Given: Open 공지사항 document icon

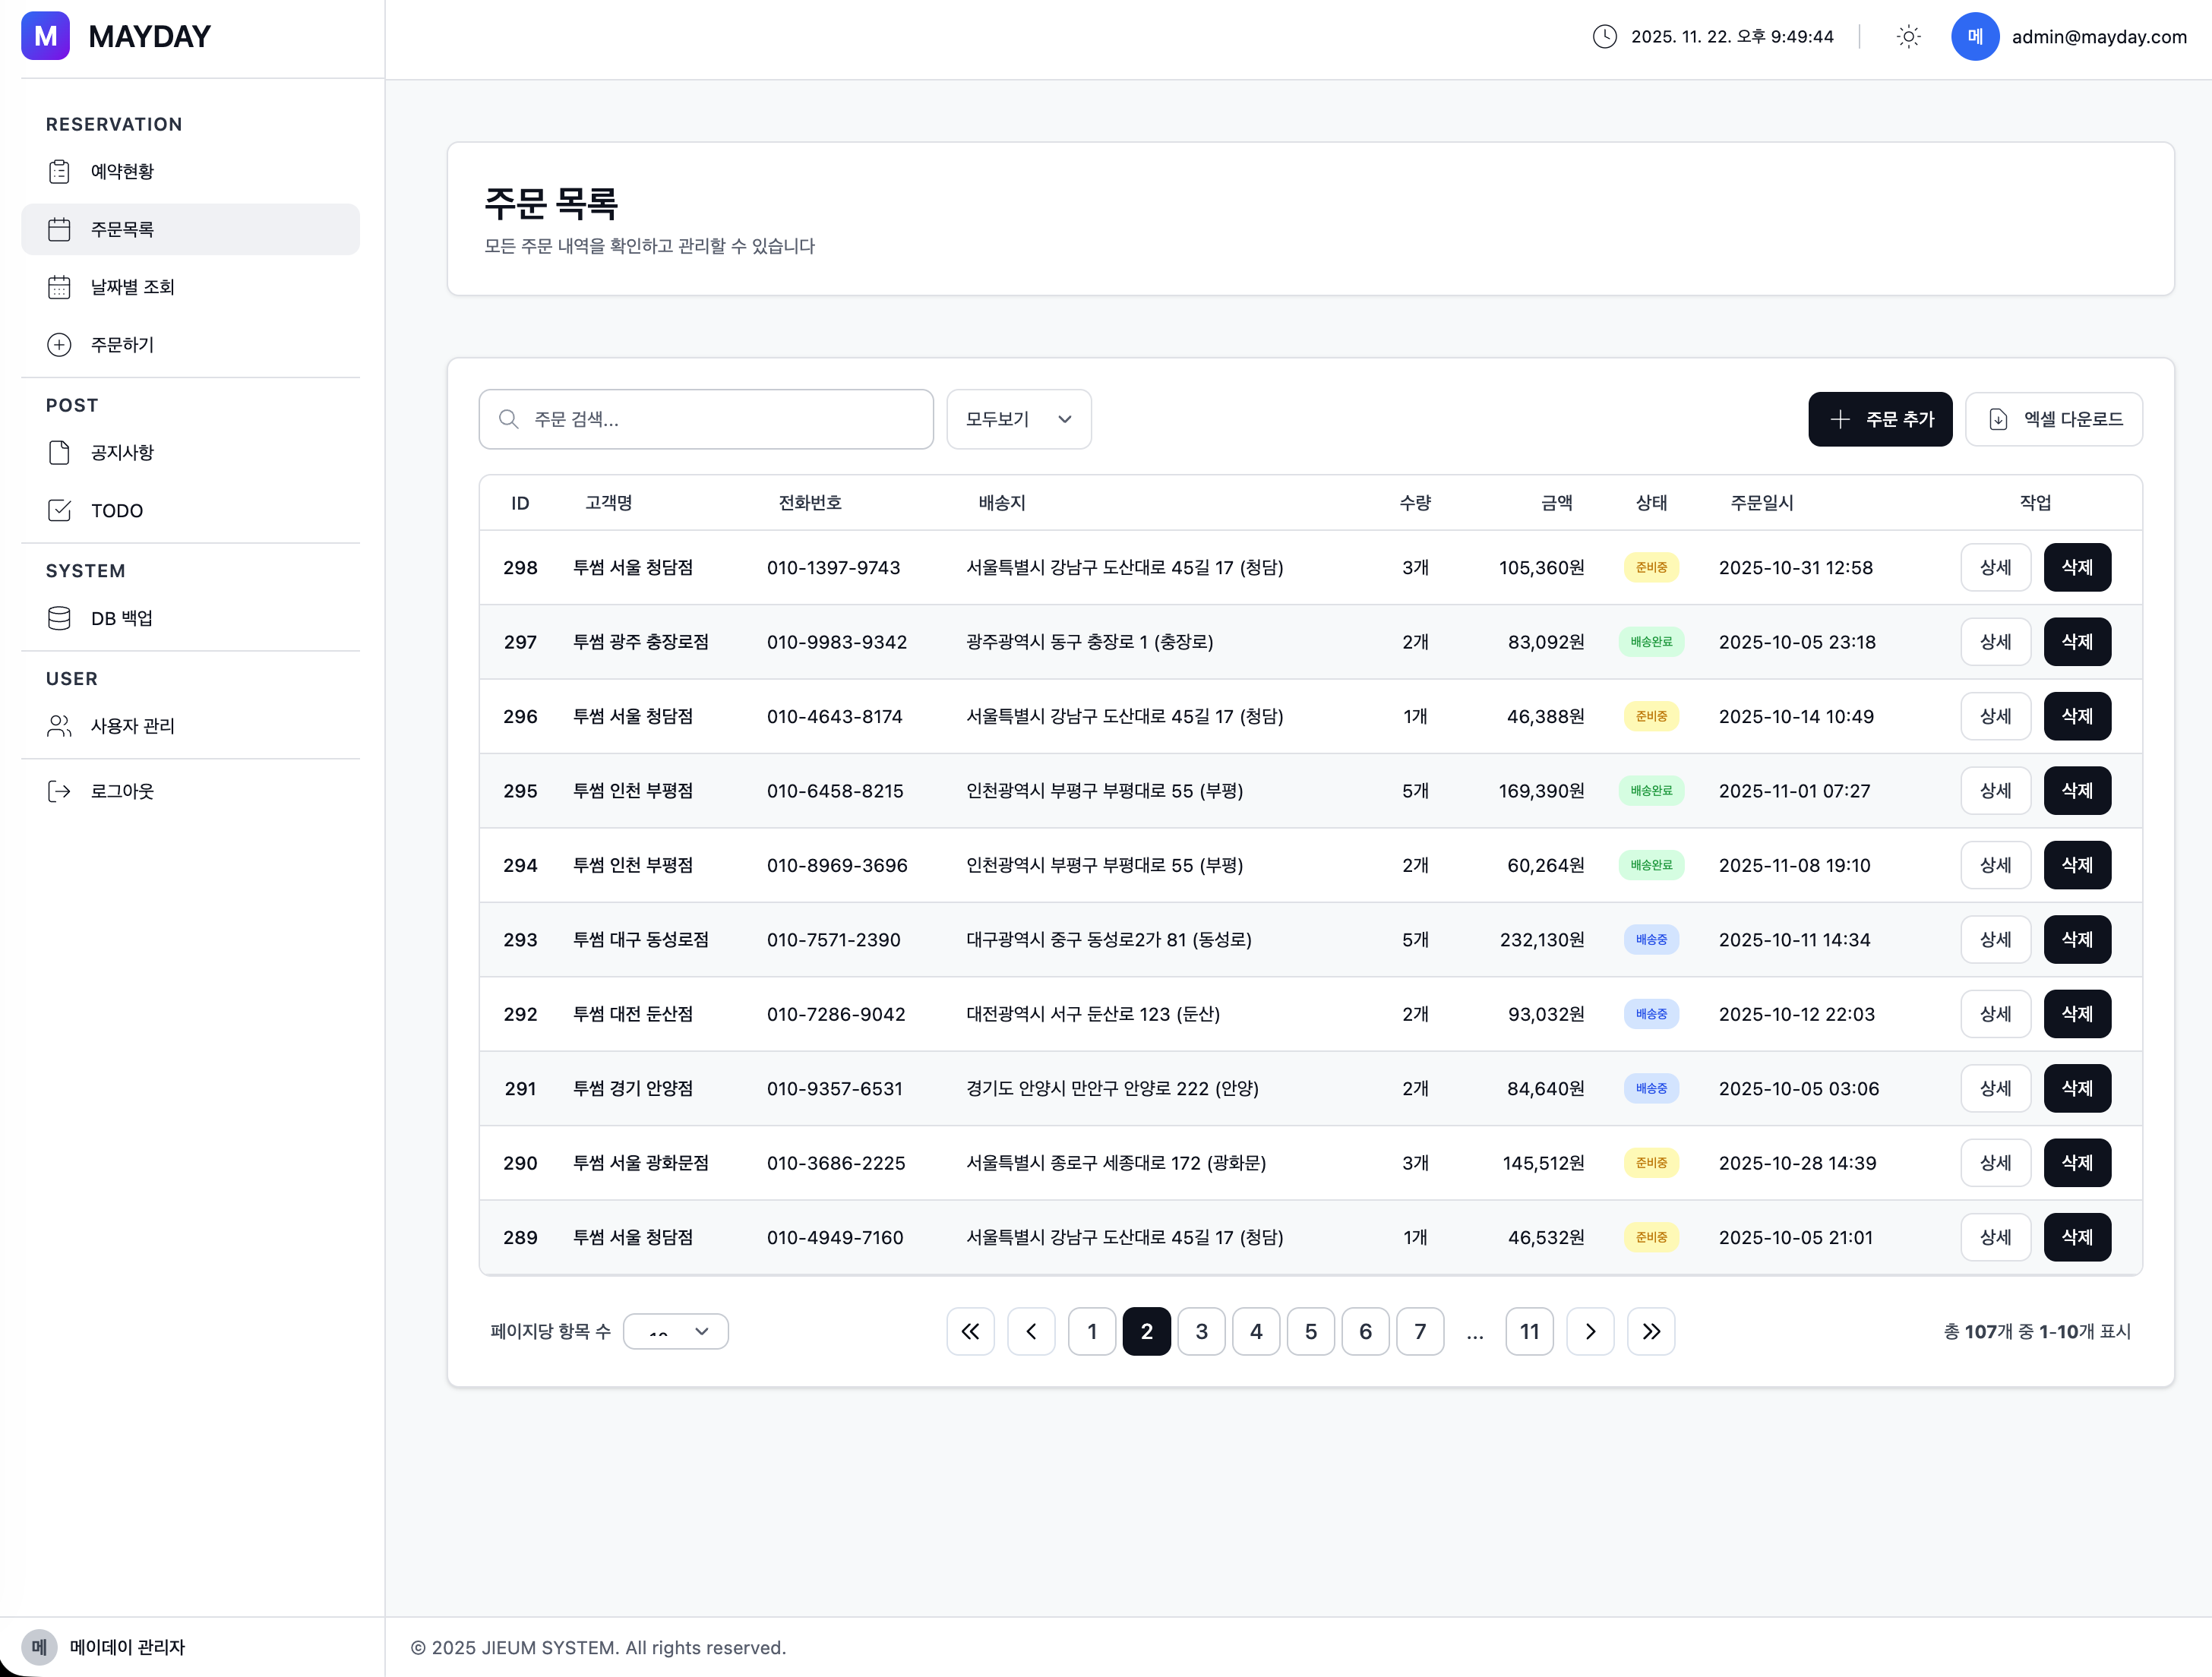Looking at the screenshot, I should 59,453.
